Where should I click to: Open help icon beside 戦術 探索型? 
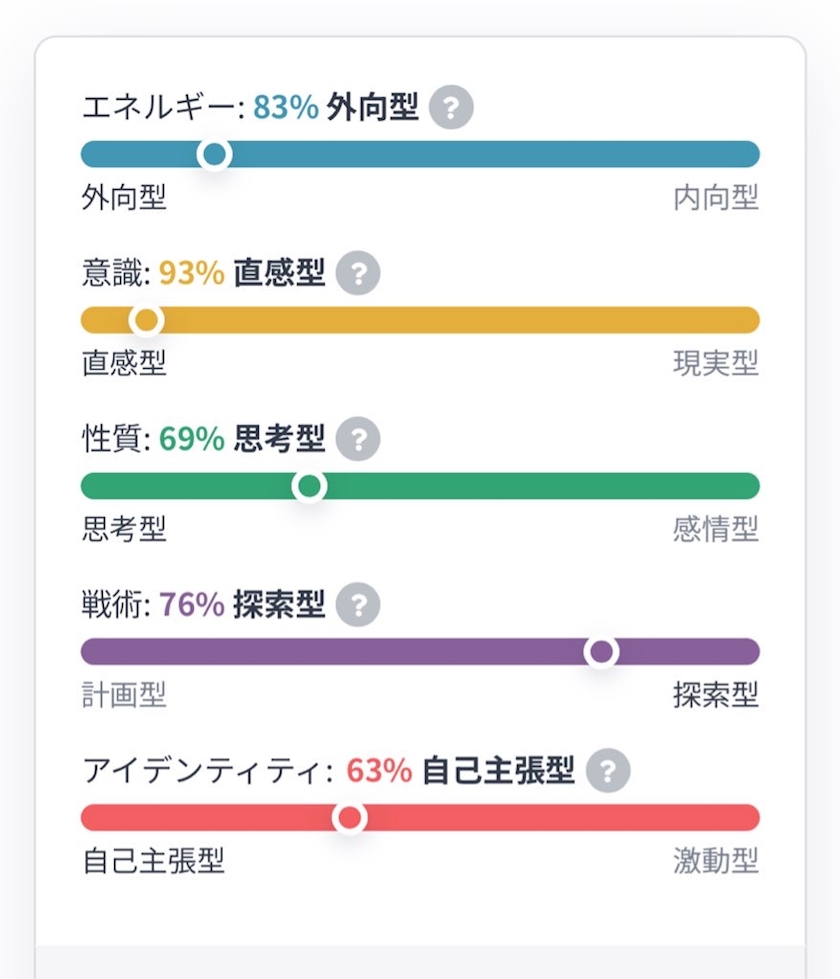(358, 604)
